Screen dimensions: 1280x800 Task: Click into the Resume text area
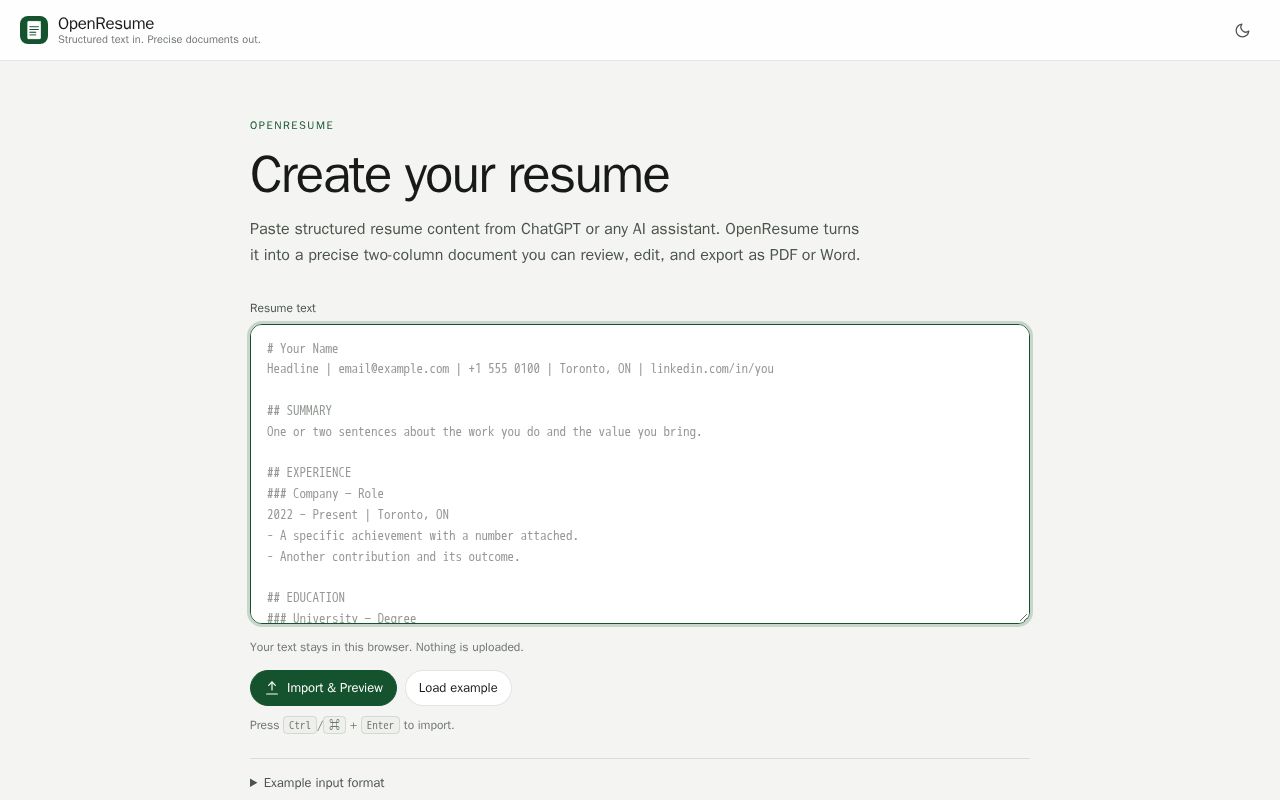[x=640, y=474]
